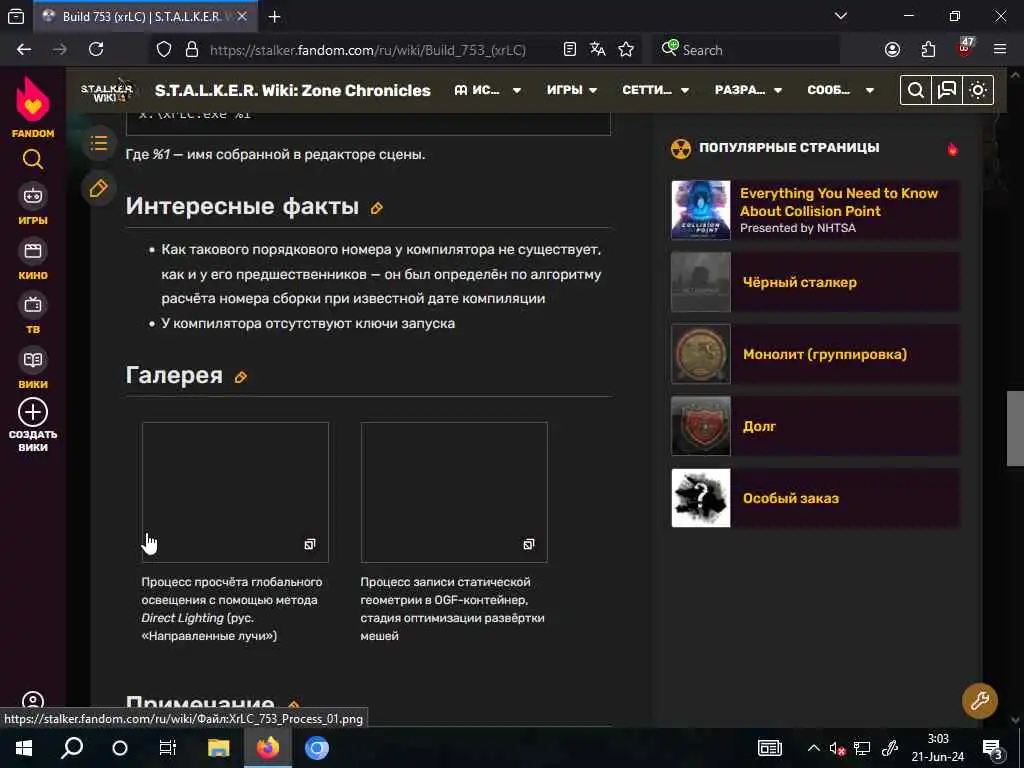Click the page edit pencil icon
The image size is (1024, 768).
click(x=99, y=189)
